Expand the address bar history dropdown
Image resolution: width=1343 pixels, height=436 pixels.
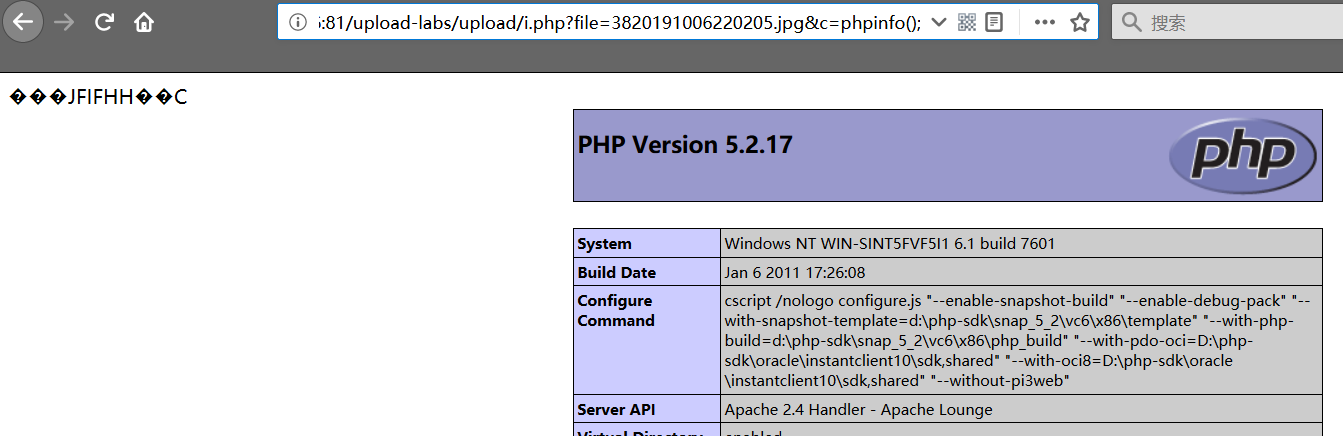[938, 22]
